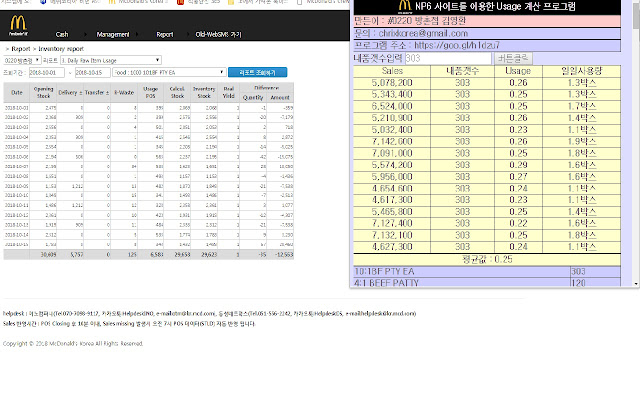
Task: Click the start date field 2018-10-01
Action: coord(47,72)
